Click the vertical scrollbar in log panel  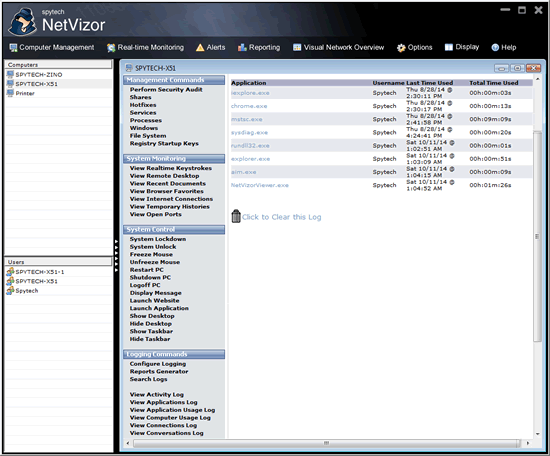pos(537,236)
